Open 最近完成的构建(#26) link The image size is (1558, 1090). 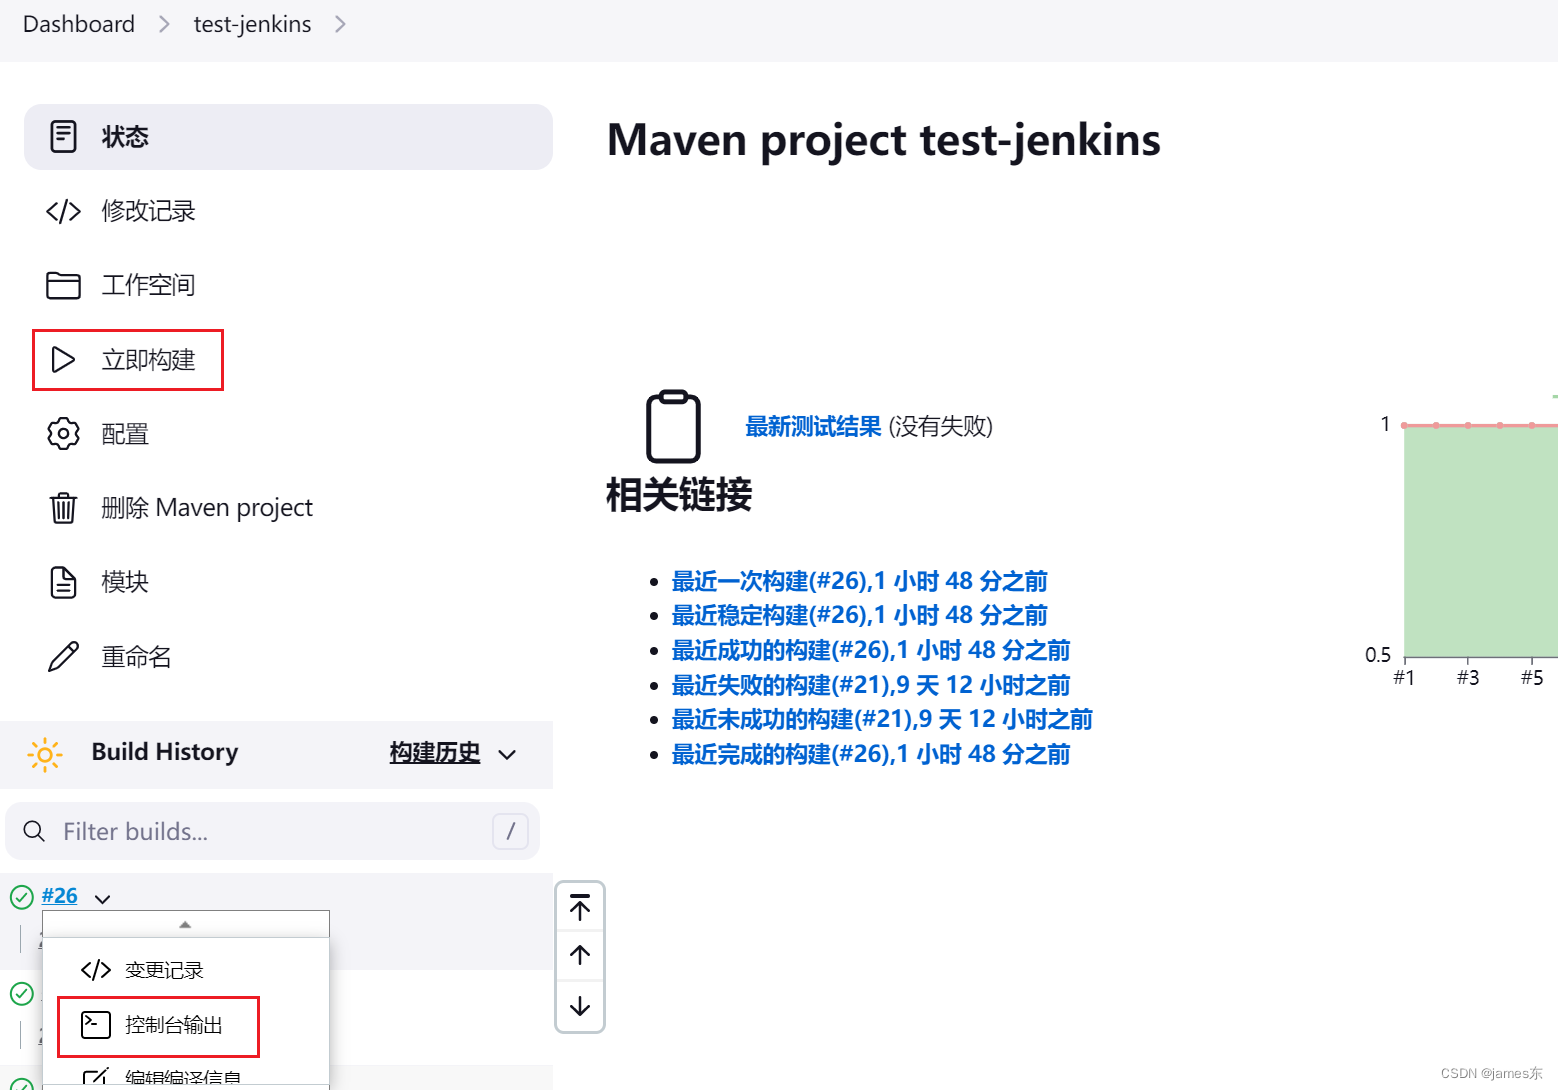(870, 754)
